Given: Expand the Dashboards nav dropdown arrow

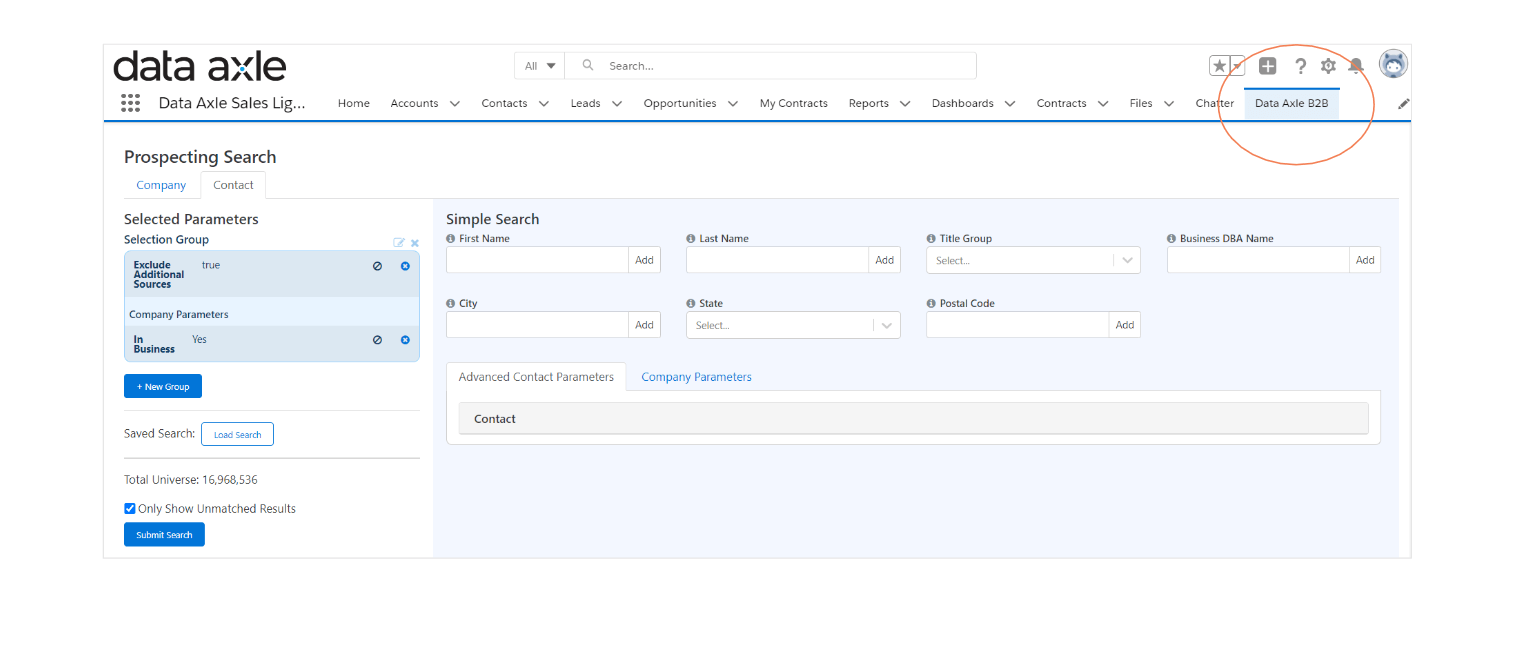Looking at the screenshot, I should click(x=1010, y=103).
